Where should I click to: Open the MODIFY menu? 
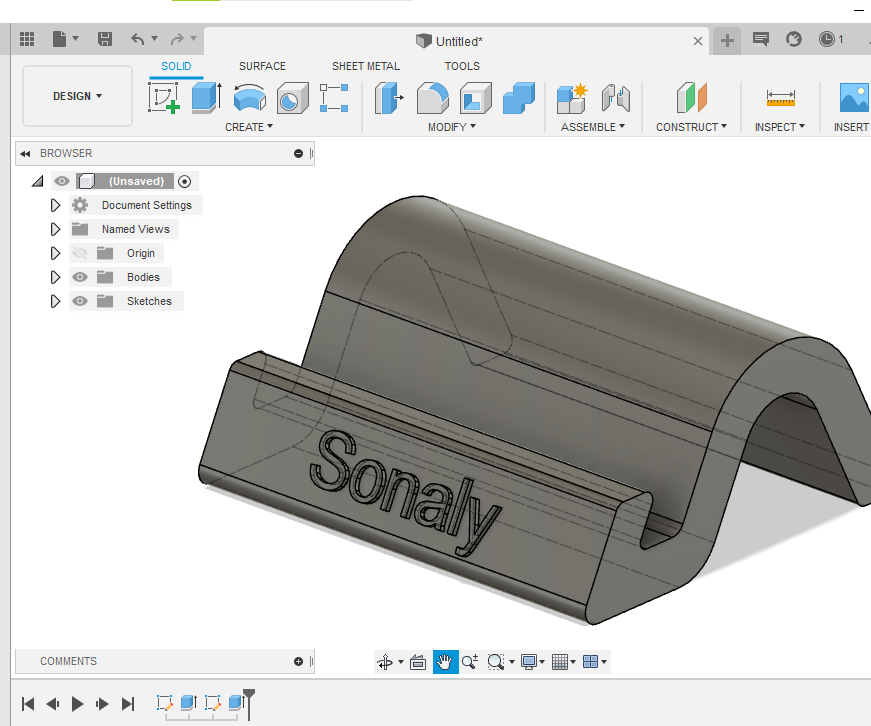[451, 127]
